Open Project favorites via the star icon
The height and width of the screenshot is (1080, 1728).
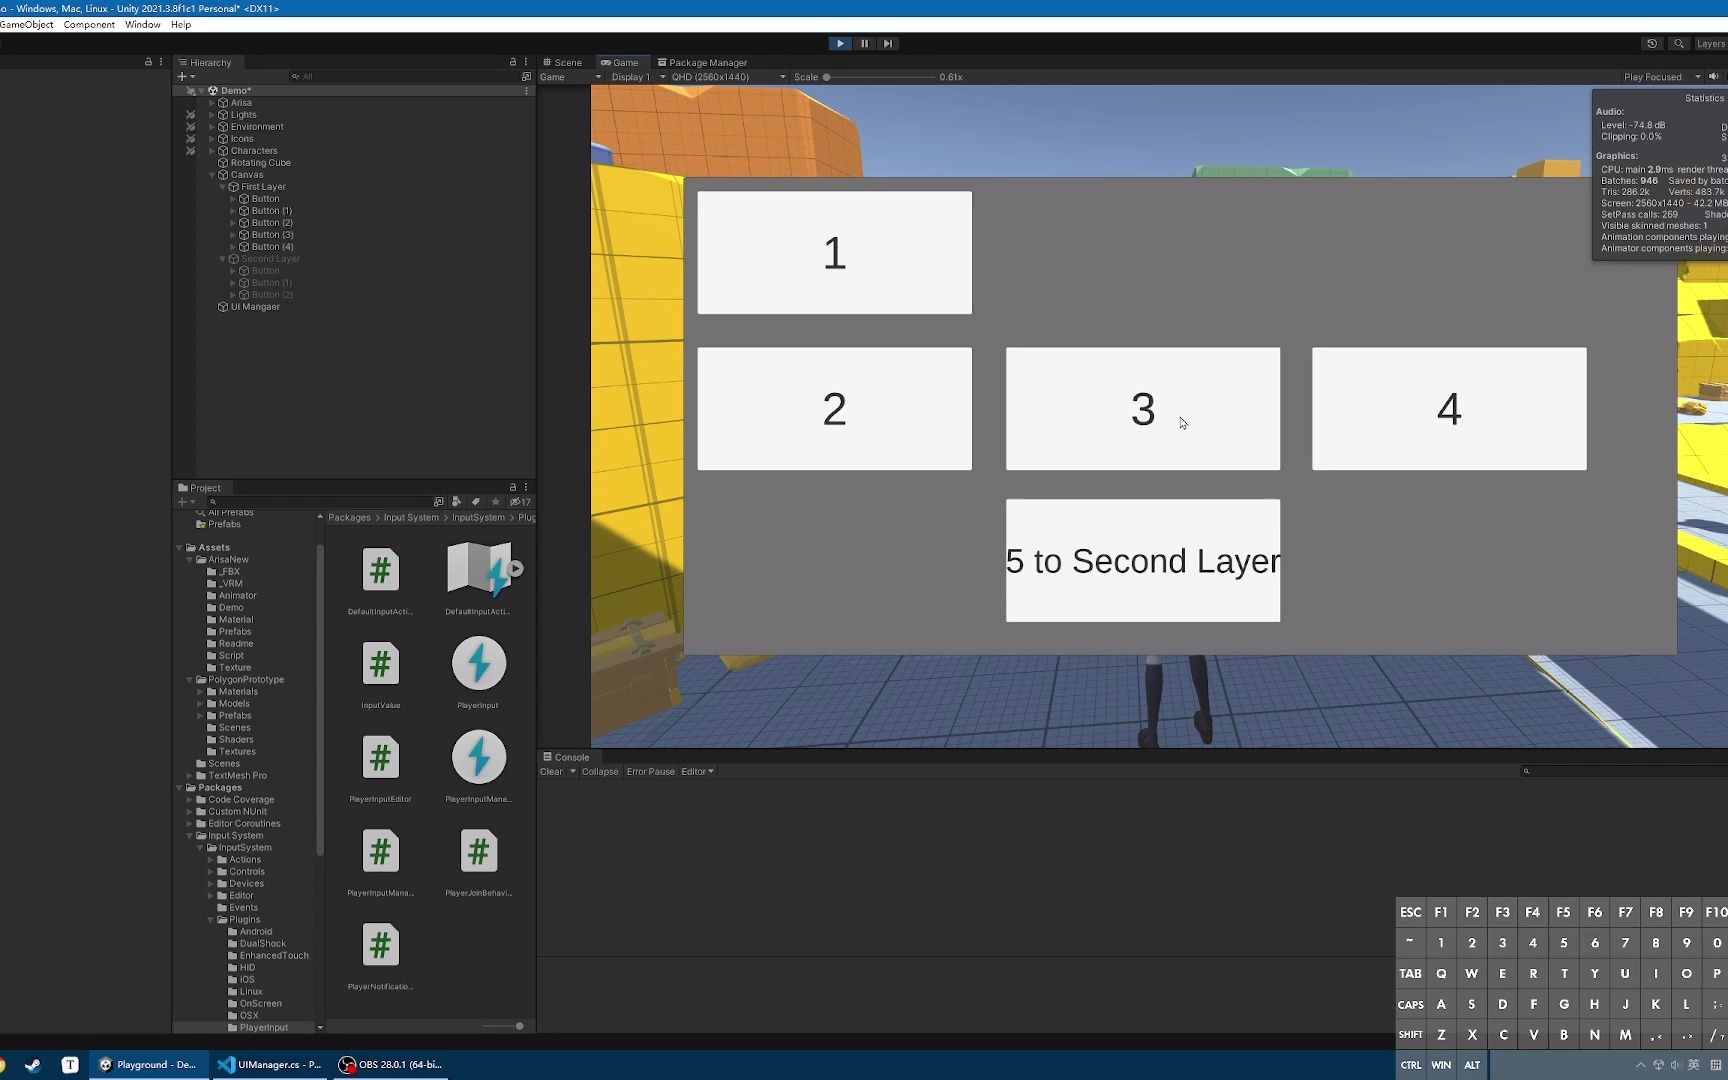(x=495, y=502)
